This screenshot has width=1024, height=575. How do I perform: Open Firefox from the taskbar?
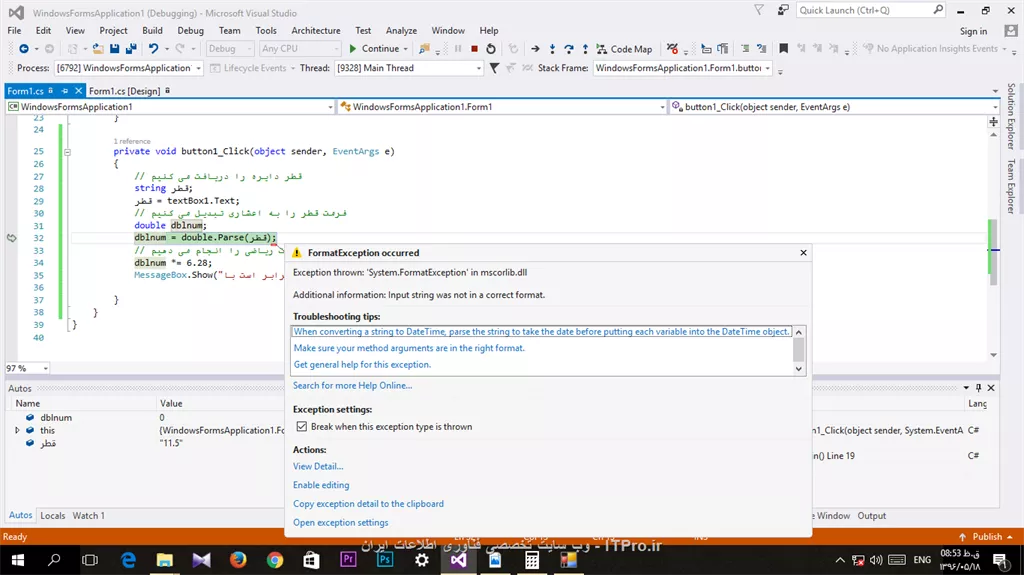tap(238, 560)
